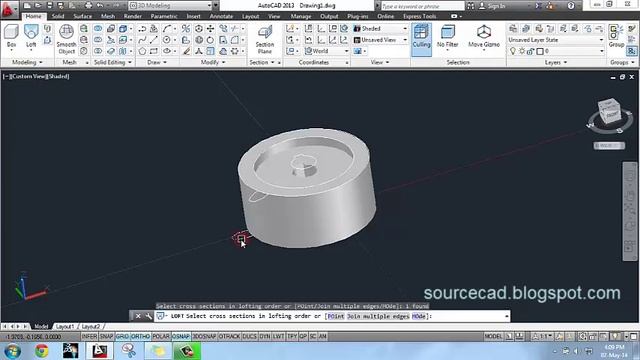
Task: Click the Smooth Object mesh tool
Action: (x=66, y=39)
